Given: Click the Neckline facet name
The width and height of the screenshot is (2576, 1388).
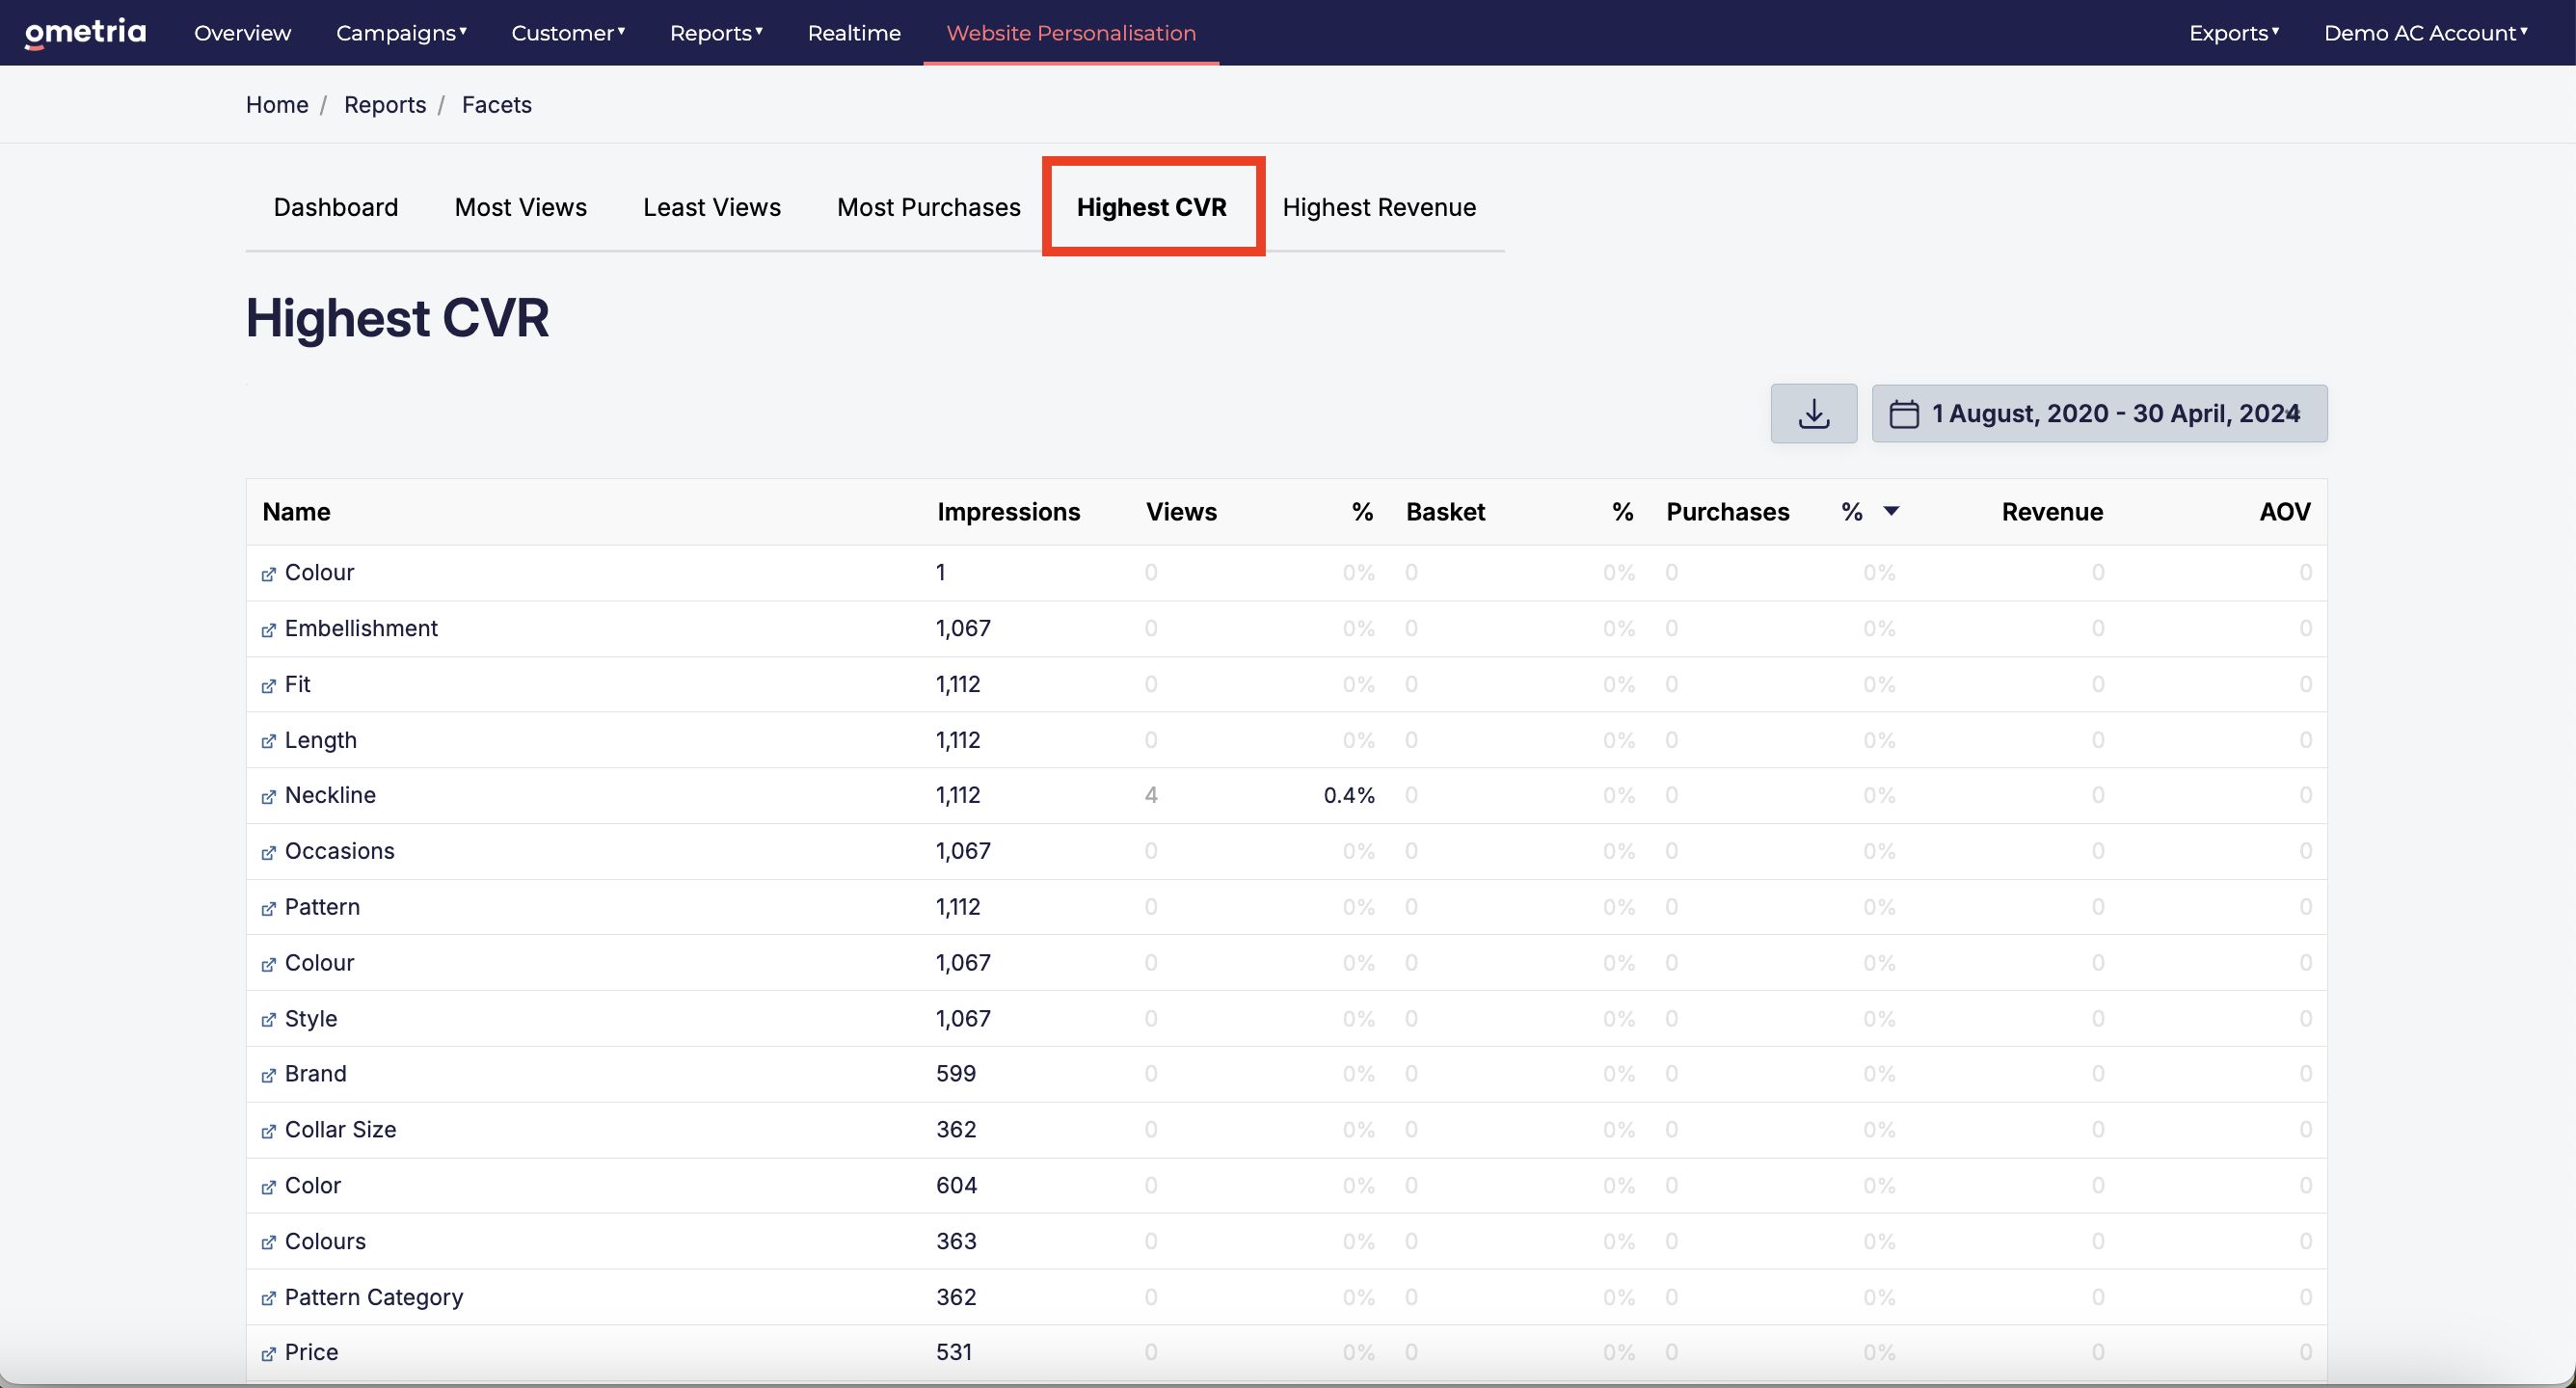Looking at the screenshot, I should point(330,795).
